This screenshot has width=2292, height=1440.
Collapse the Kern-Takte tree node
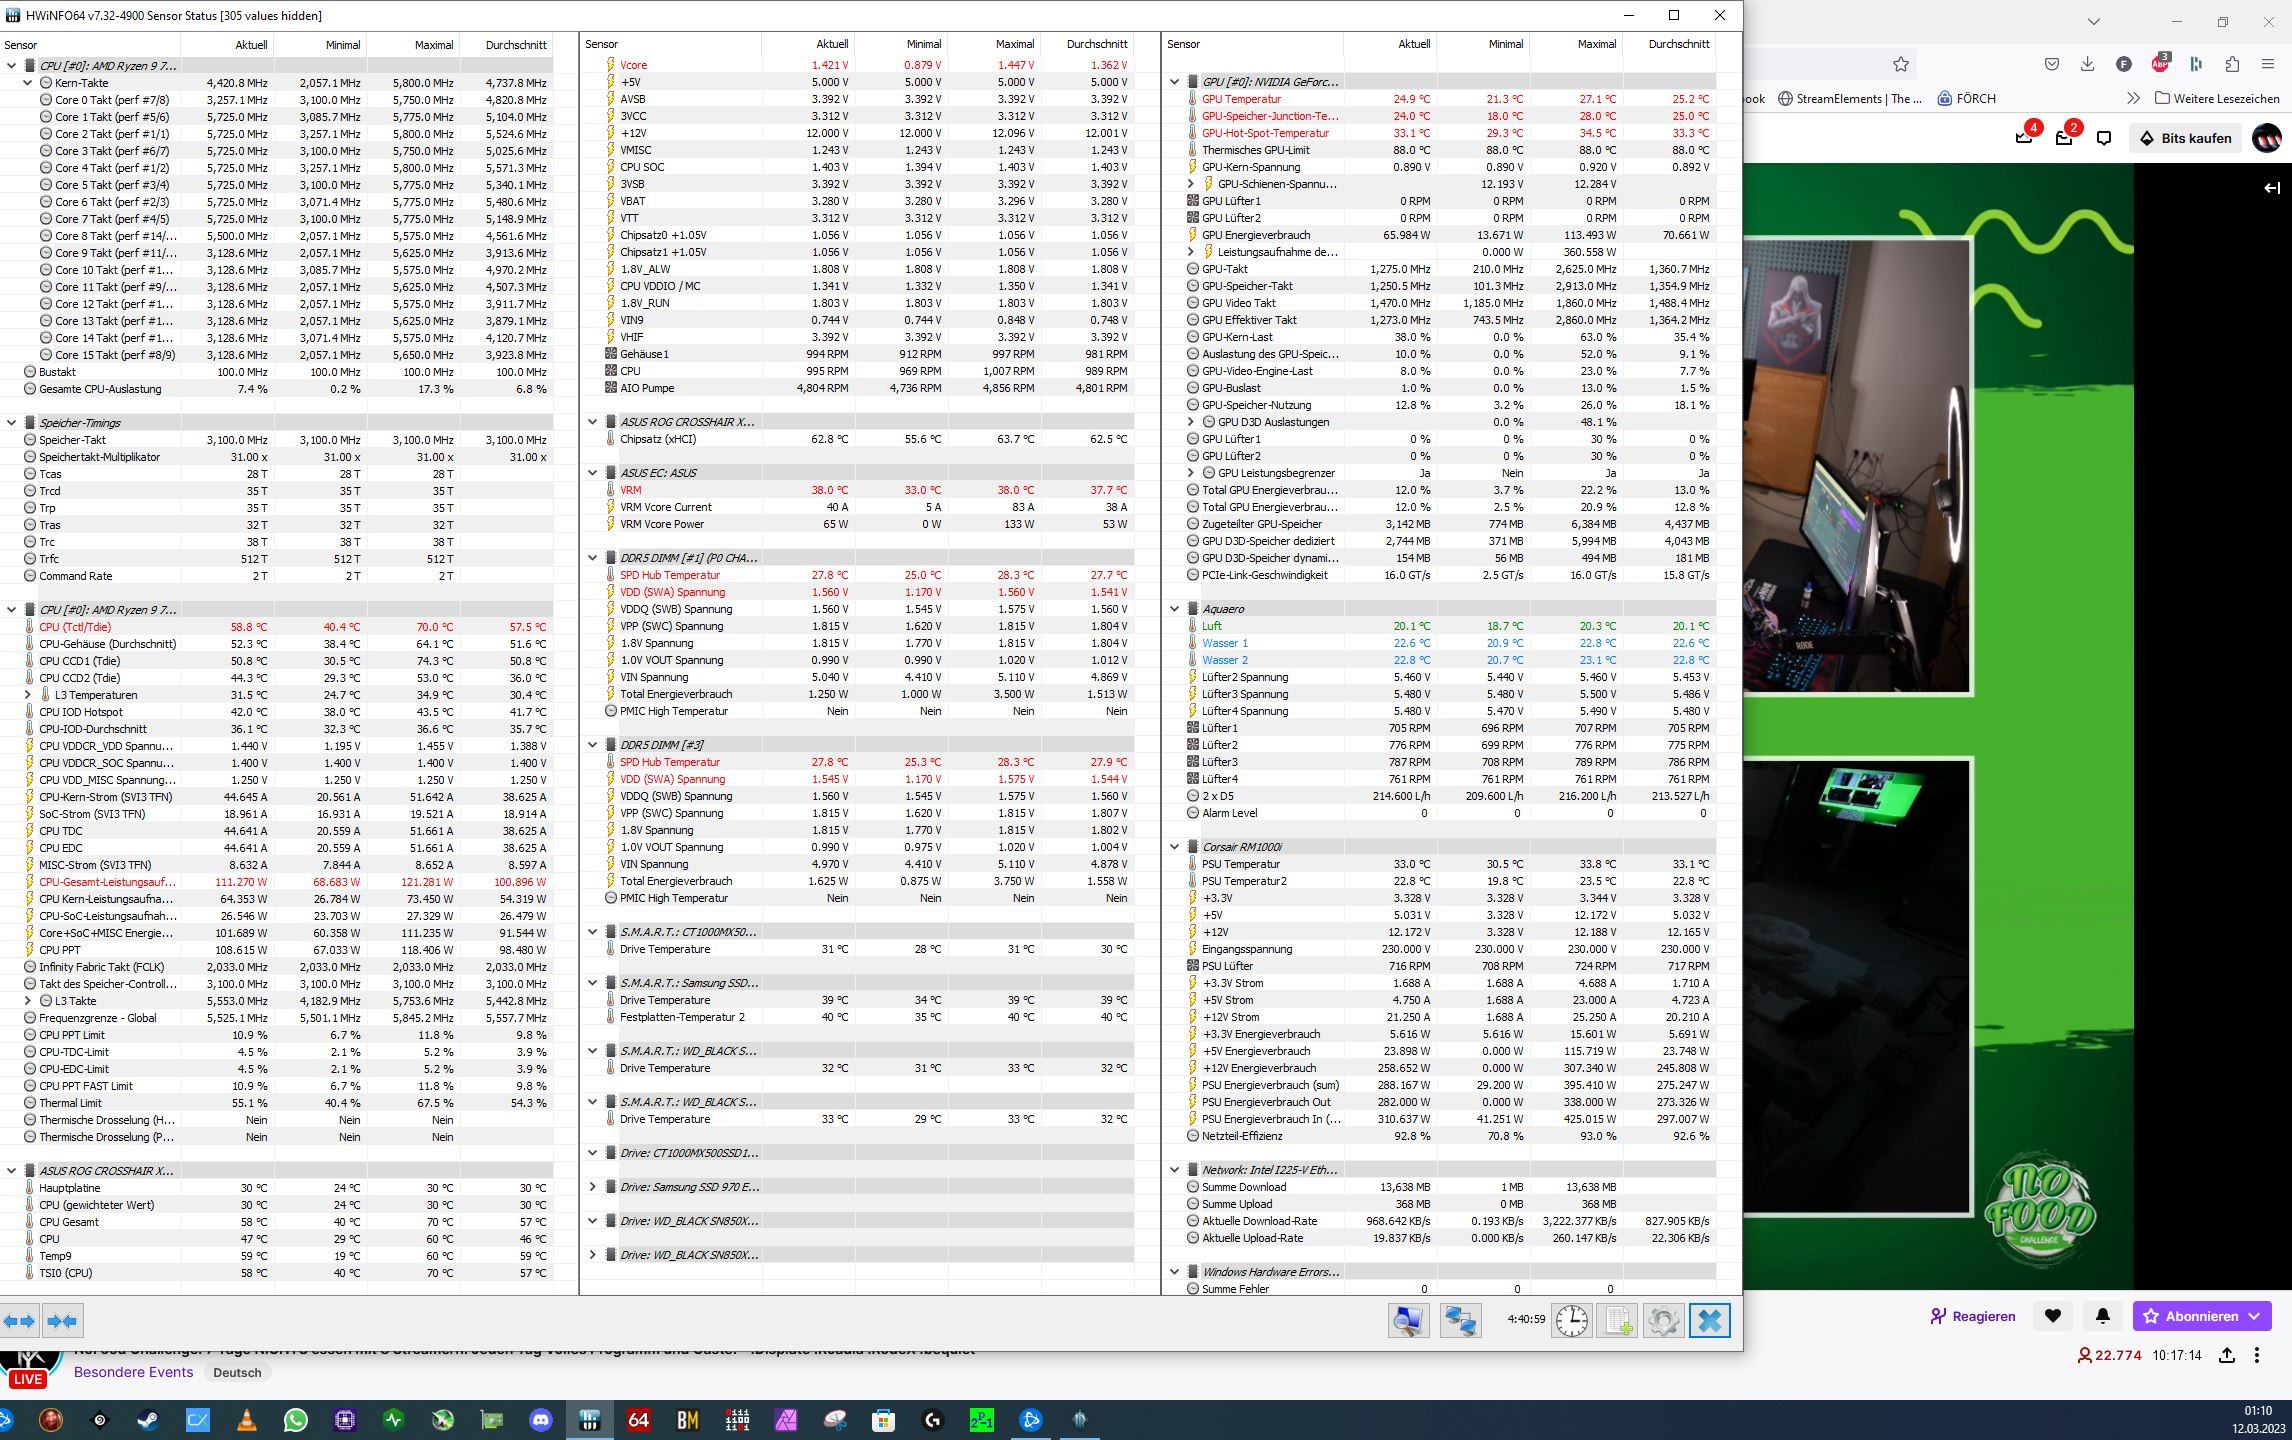click(28, 83)
